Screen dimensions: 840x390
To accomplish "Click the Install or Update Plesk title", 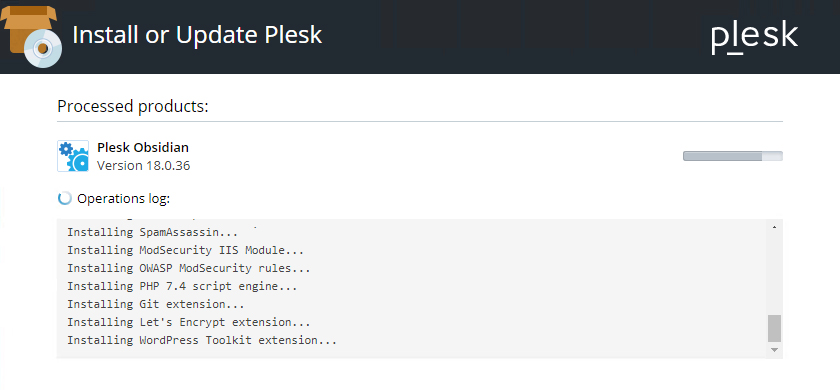I will 197,35.
